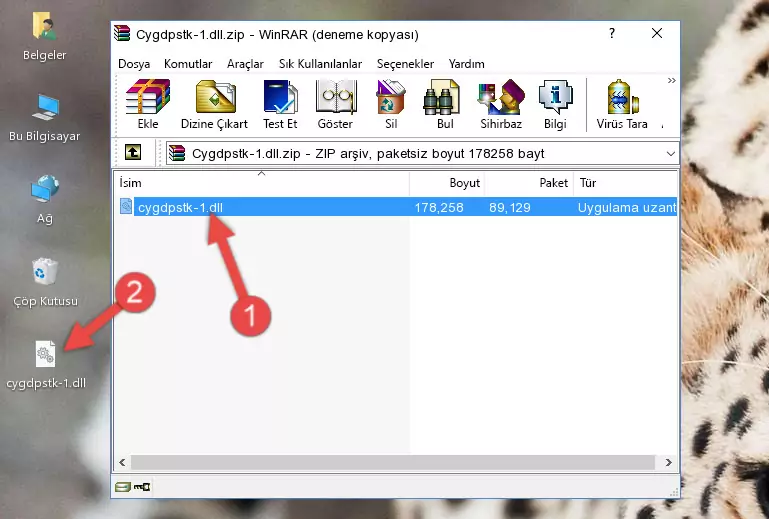
Task: Click the horizontal scrollbar right arrow
Action: coord(668,462)
